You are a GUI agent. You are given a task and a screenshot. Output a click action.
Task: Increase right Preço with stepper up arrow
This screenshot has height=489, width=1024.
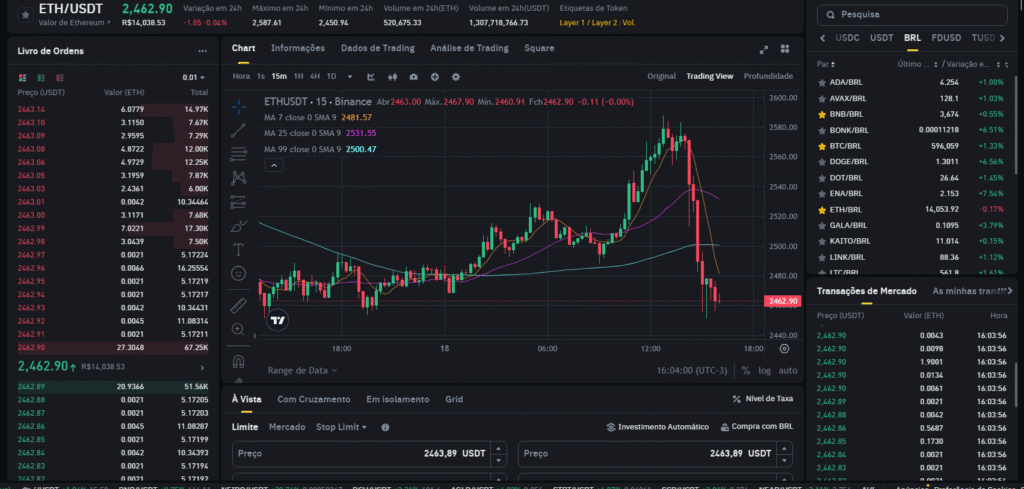[784, 449]
